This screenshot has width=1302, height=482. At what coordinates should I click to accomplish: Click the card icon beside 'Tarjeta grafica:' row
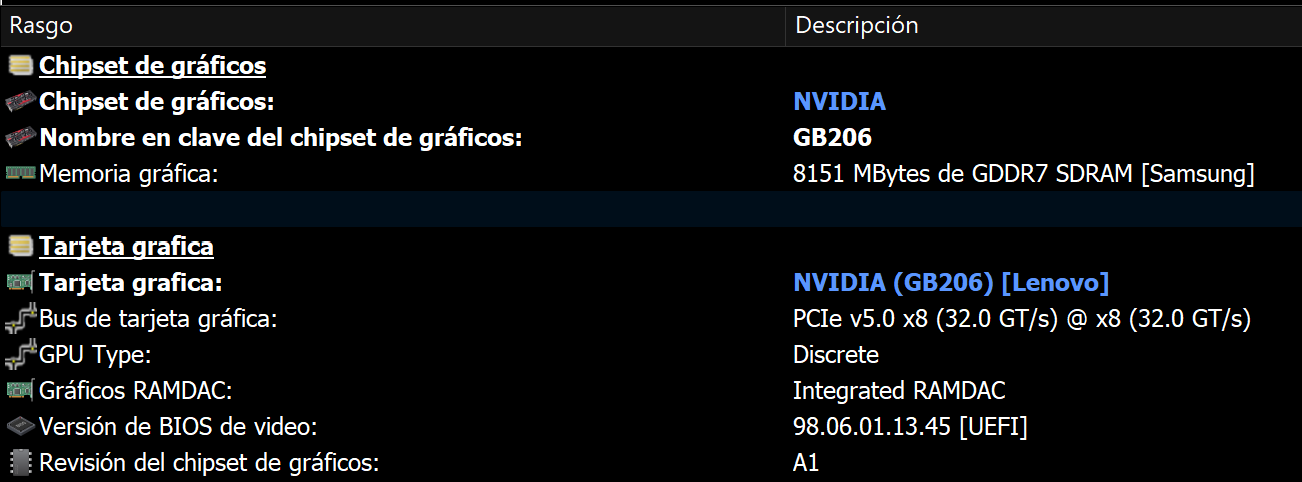pyautogui.click(x=20, y=283)
